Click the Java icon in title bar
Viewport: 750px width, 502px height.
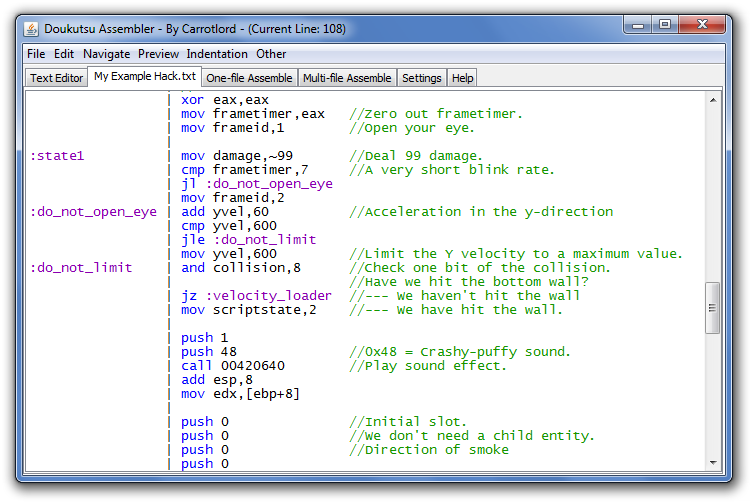click(31, 29)
